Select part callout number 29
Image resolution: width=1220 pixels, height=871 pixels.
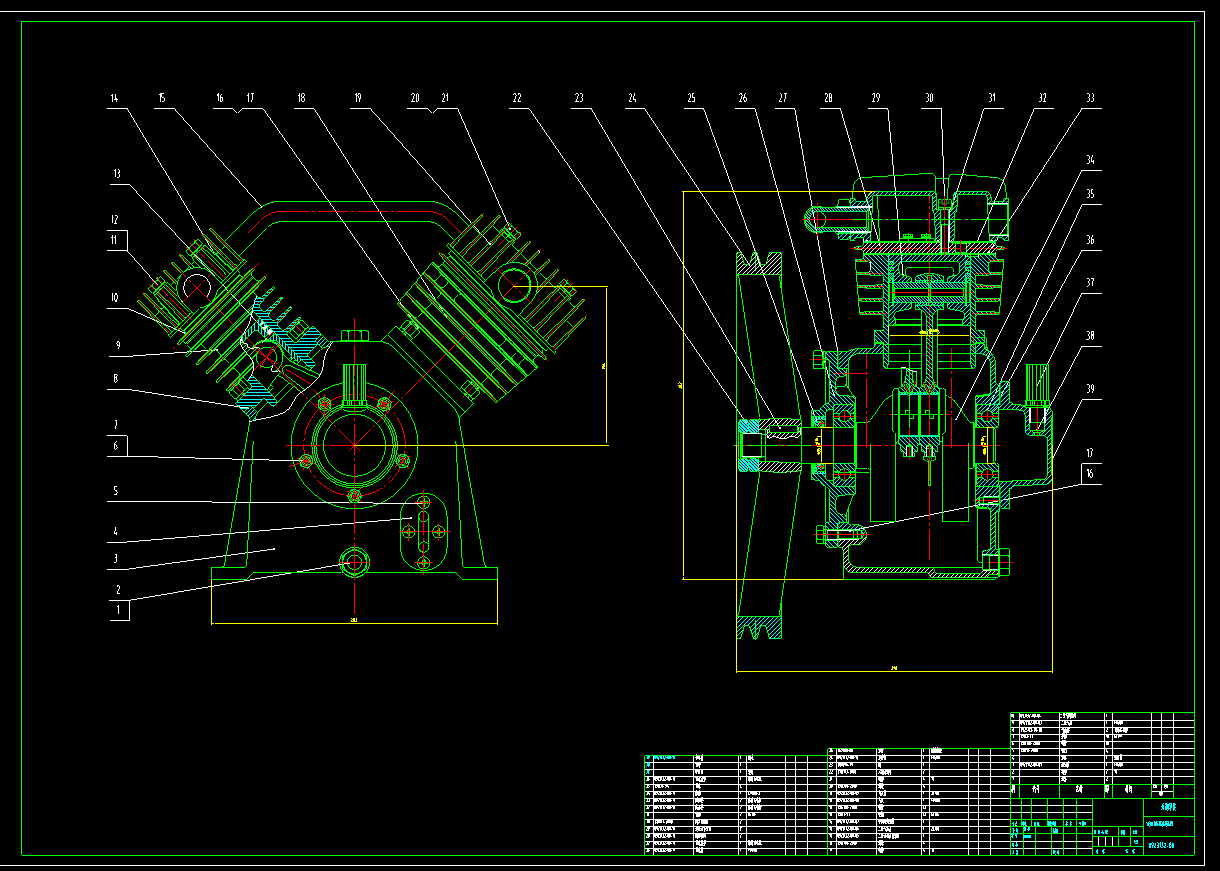point(875,98)
